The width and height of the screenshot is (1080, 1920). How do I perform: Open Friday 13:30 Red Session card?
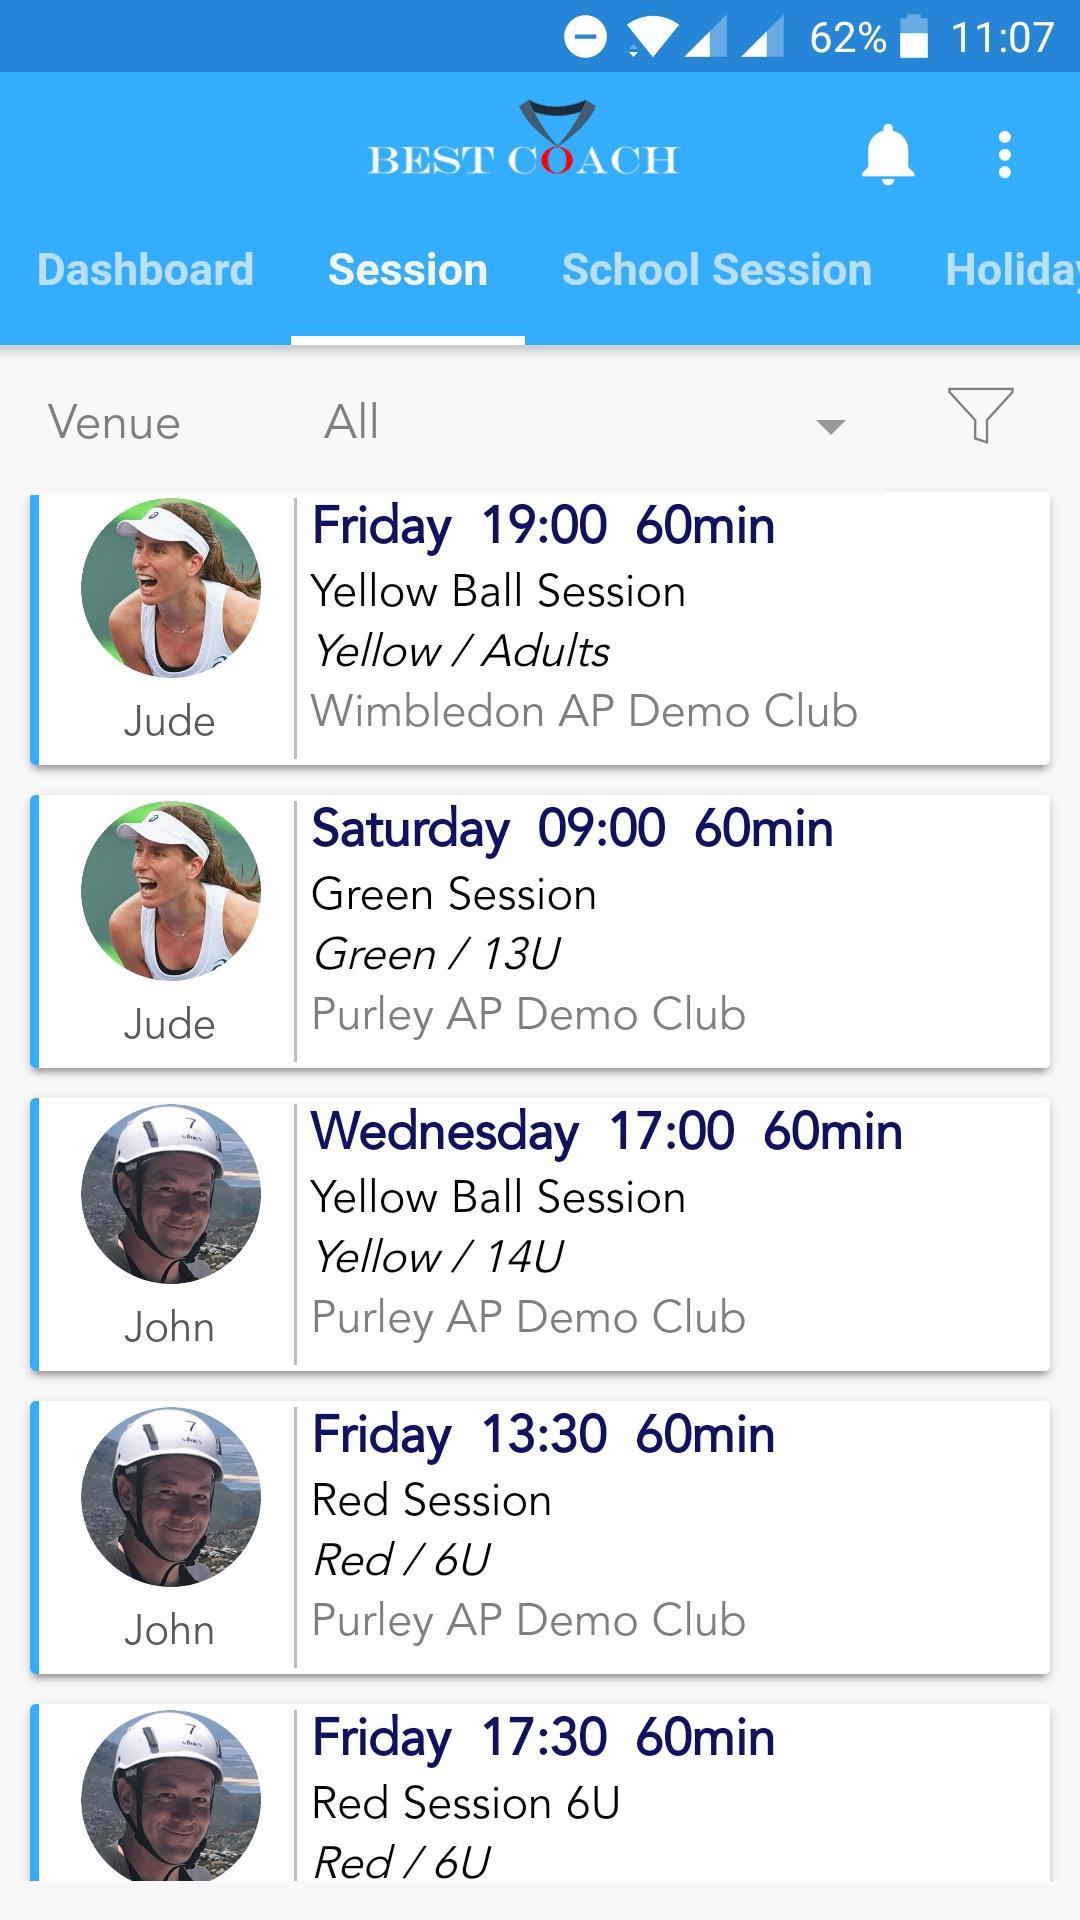click(x=540, y=1537)
